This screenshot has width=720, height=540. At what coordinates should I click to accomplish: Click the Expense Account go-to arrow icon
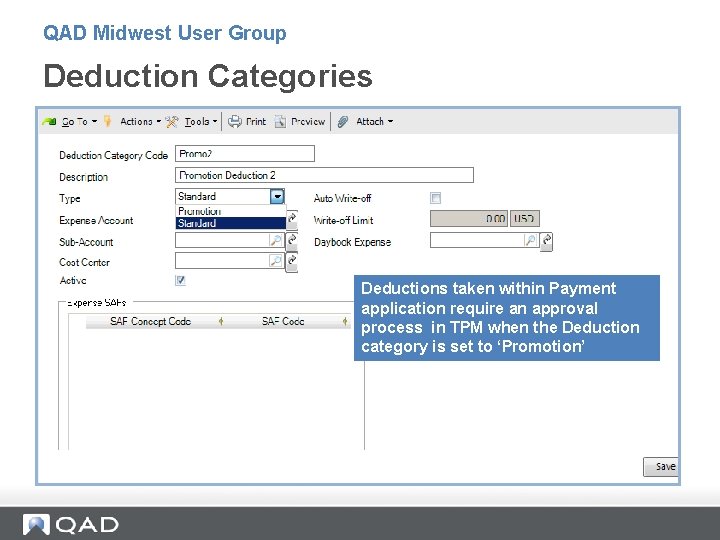[292, 219]
